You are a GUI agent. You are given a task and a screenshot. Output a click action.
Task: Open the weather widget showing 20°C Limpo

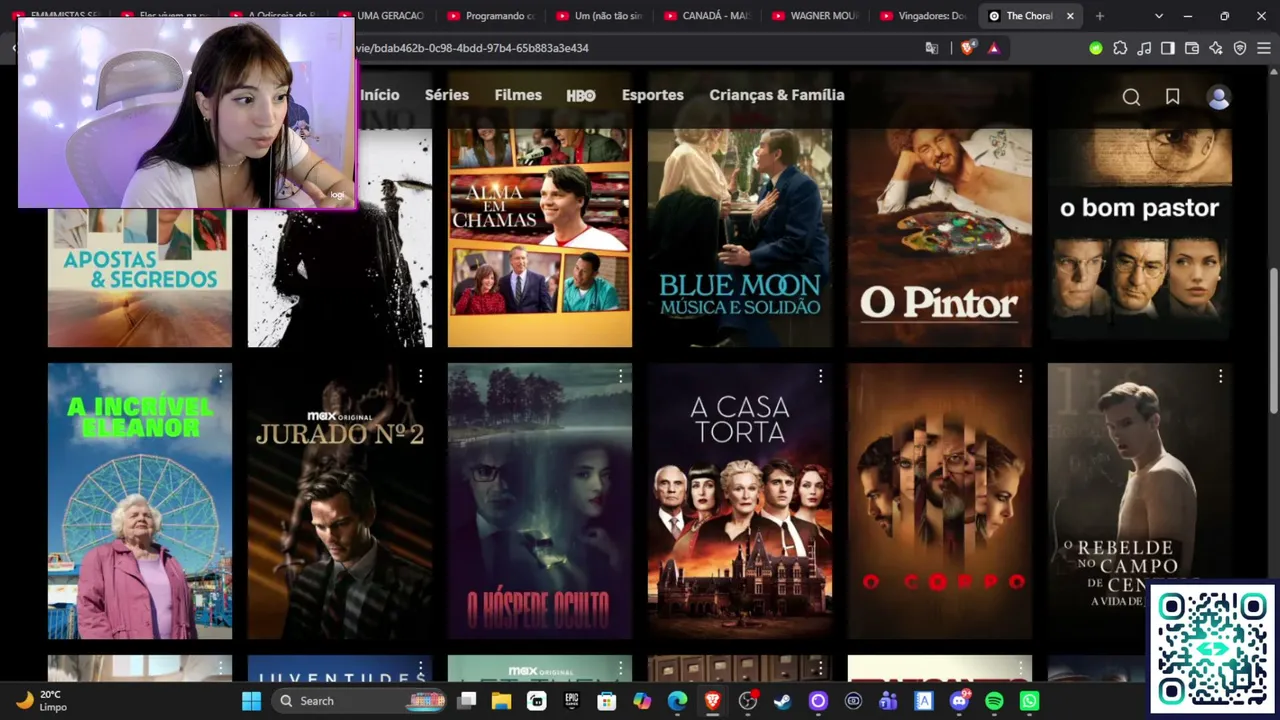click(42, 701)
